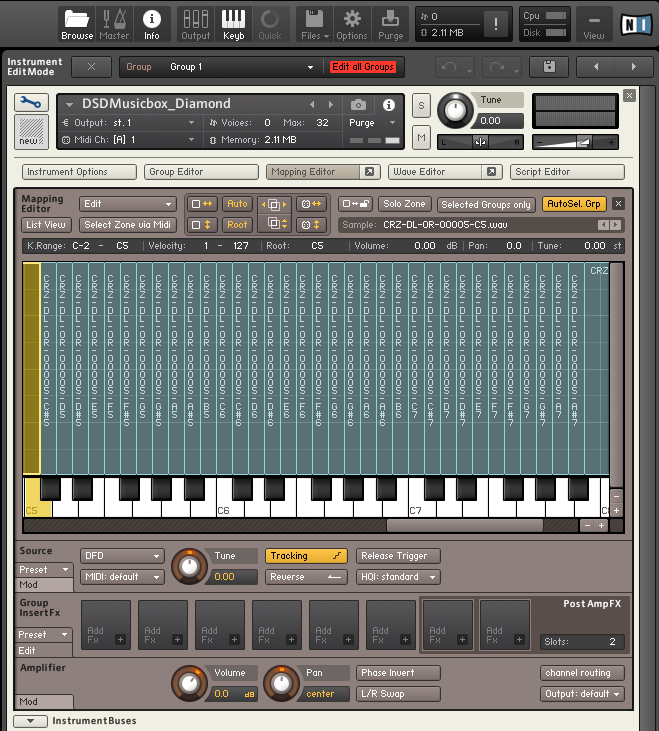Click the redo arrow button
Image resolution: width=659 pixels, height=731 pixels.
click(x=497, y=67)
